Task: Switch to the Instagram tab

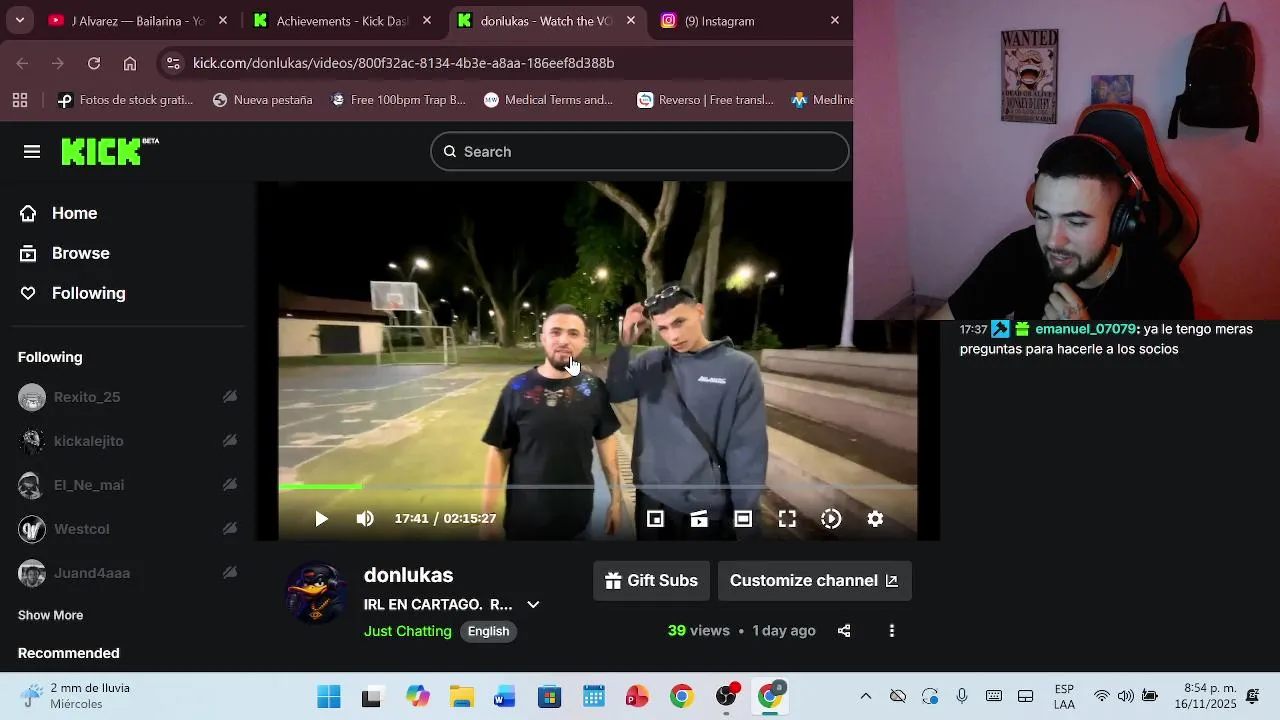Action: [750, 21]
